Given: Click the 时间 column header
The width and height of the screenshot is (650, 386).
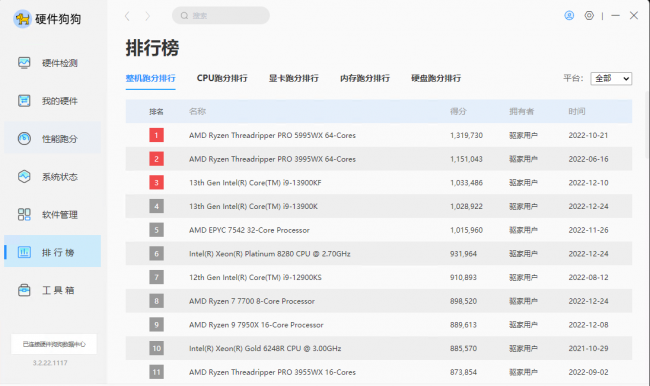Looking at the screenshot, I should [x=577, y=111].
